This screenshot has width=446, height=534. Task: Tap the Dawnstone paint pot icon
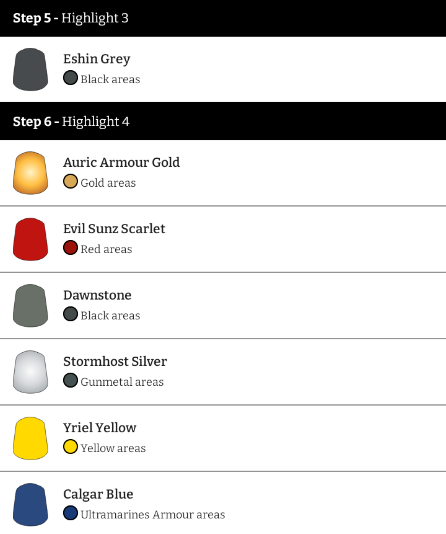[x=30, y=306]
